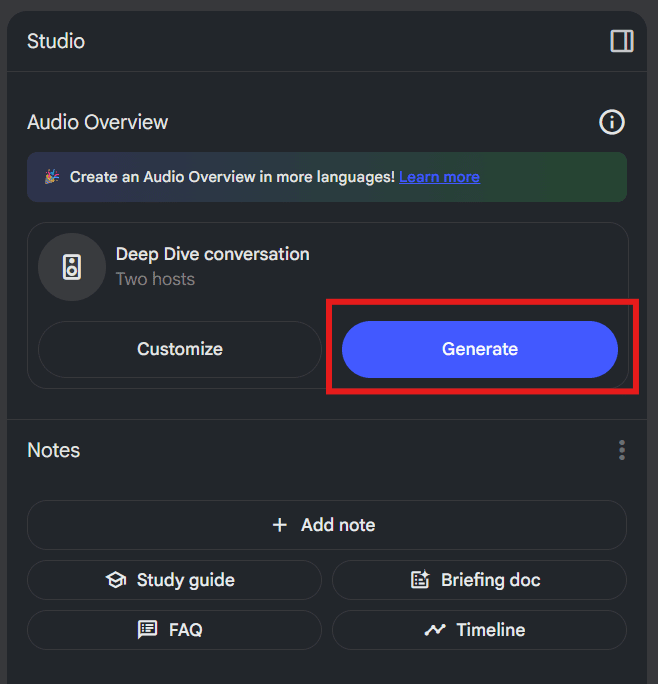This screenshot has height=684, width=658.
Task: Click the Notes section heading
Action: pos(54,450)
